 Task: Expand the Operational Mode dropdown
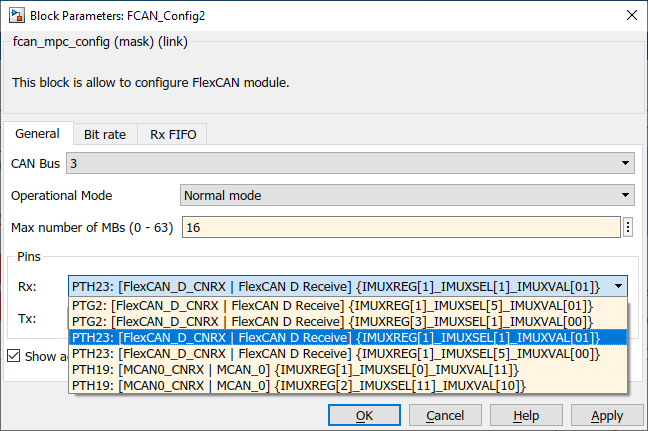tap(407, 195)
